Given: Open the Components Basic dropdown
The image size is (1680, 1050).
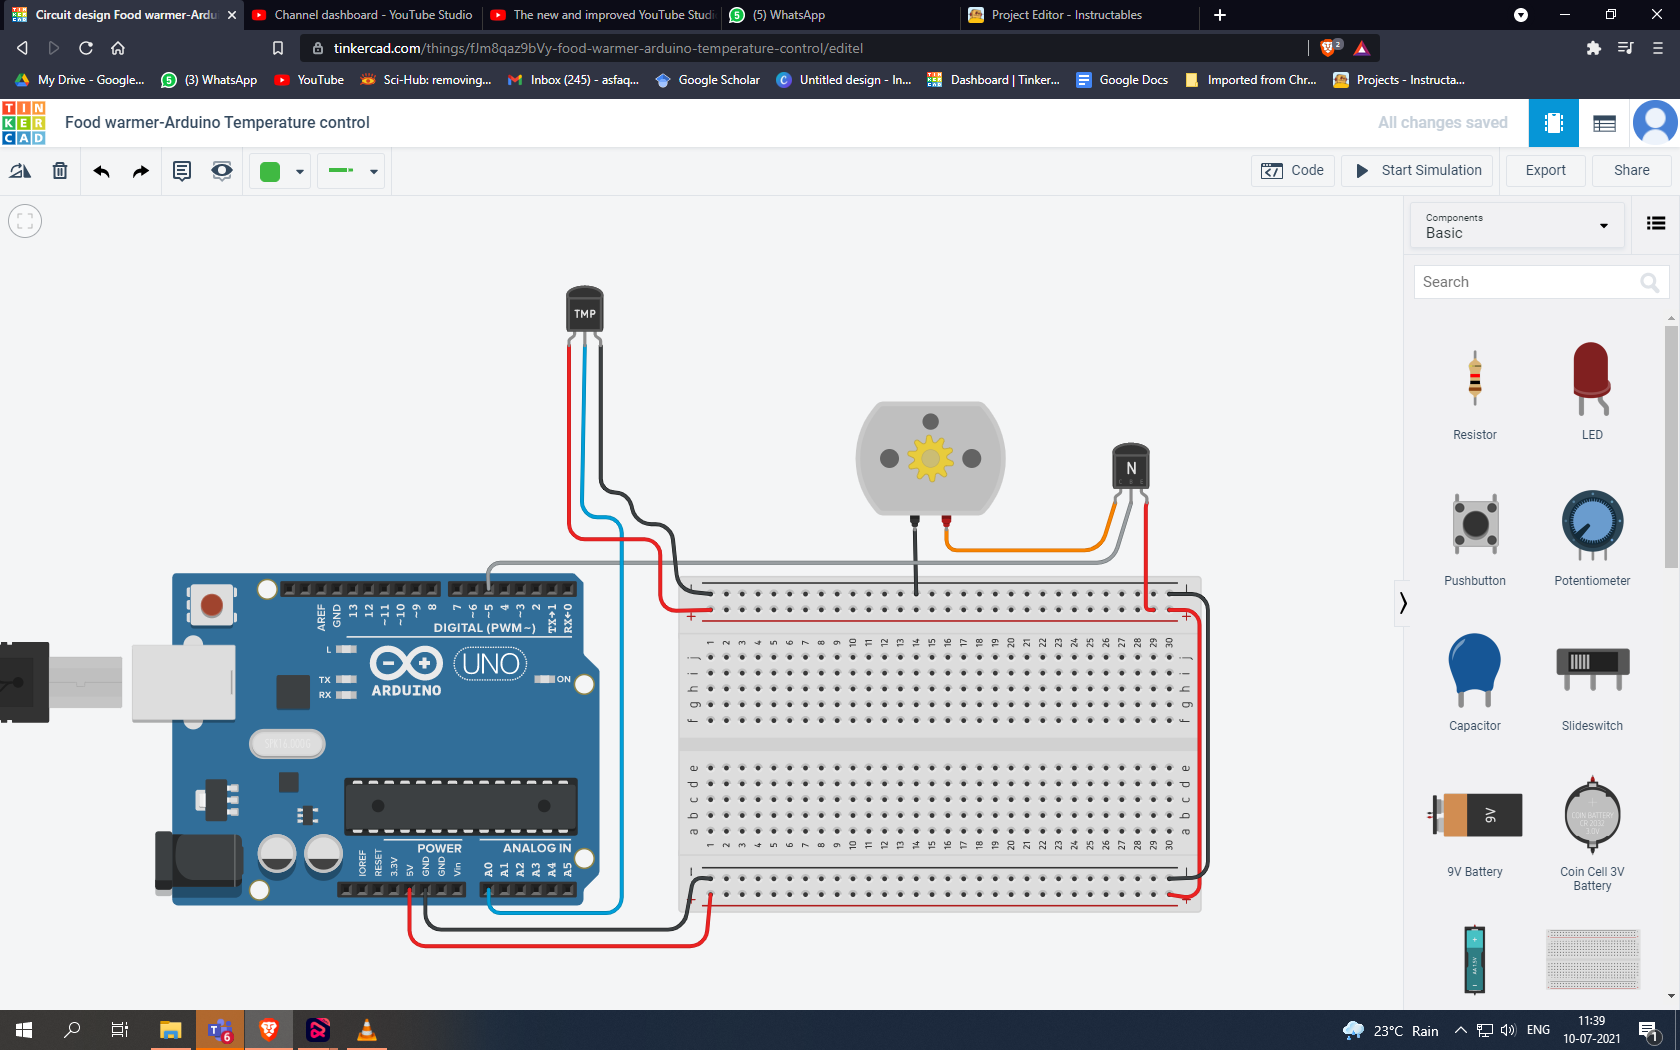Looking at the screenshot, I should [1516, 225].
